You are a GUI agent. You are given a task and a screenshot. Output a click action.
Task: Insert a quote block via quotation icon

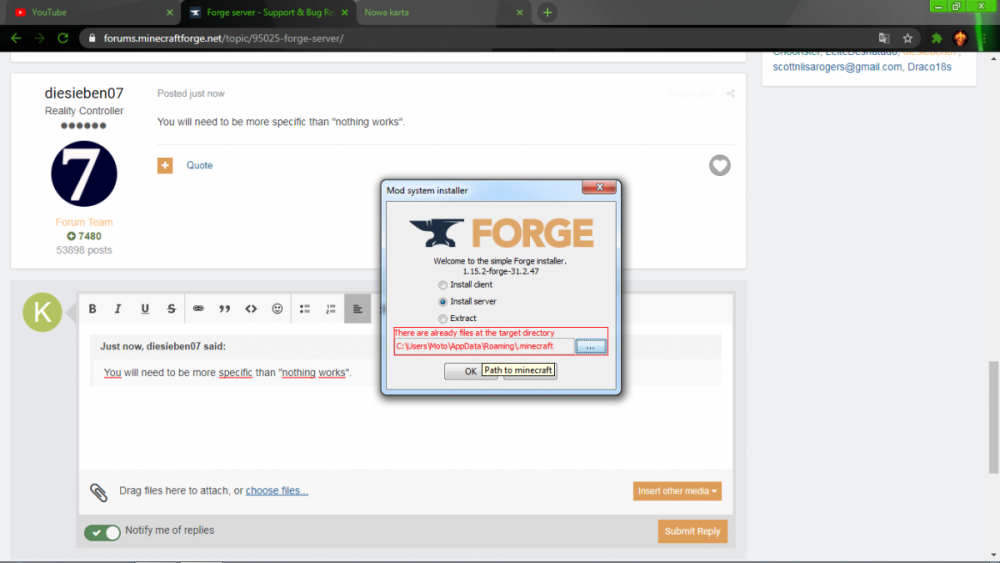click(225, 309)
